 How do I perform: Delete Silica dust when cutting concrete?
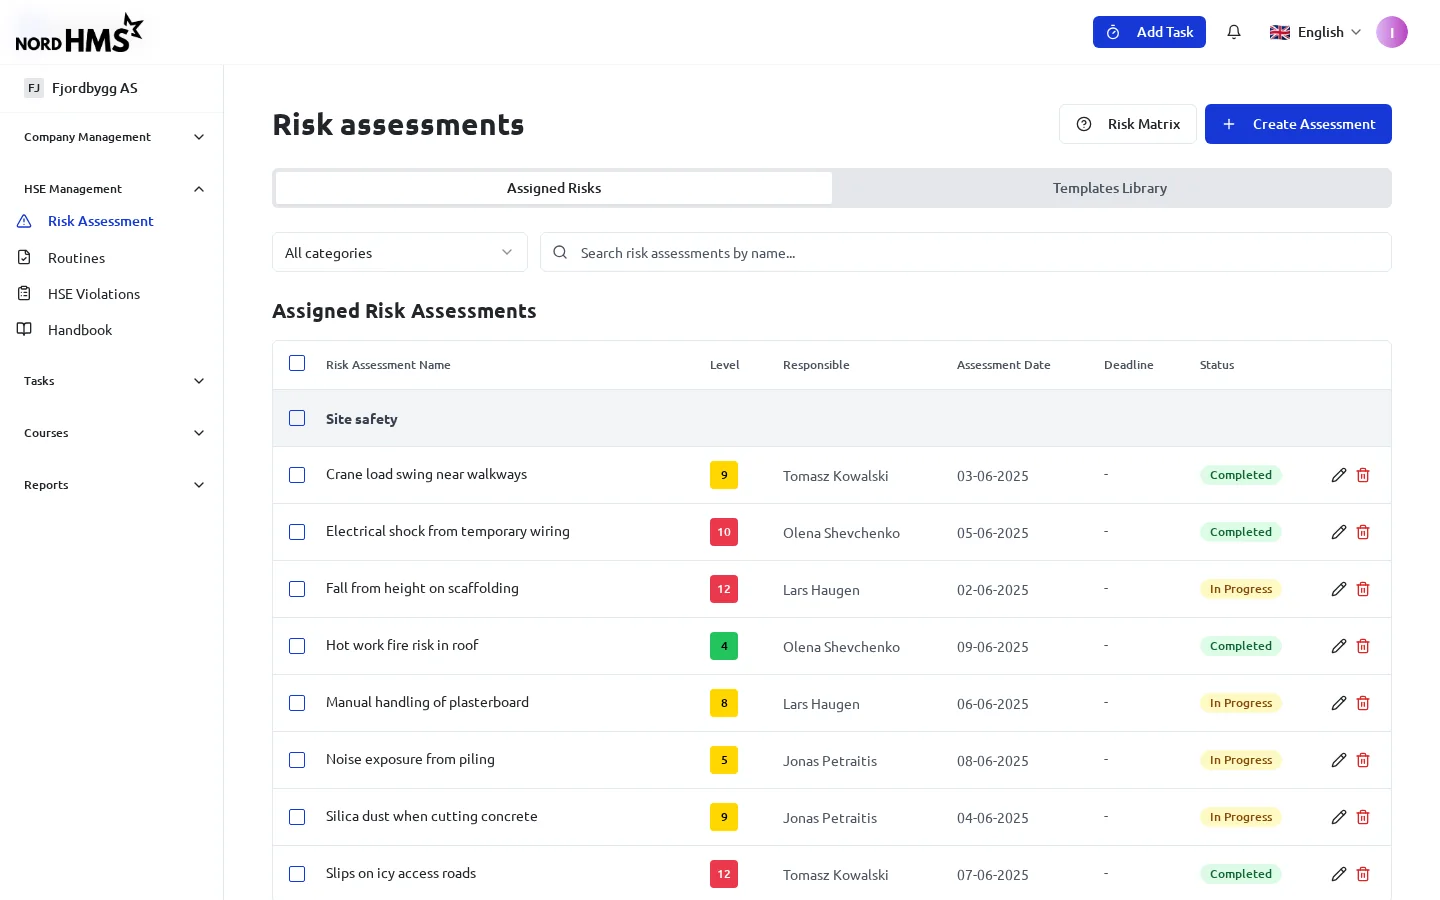(x=1363, y=817)
